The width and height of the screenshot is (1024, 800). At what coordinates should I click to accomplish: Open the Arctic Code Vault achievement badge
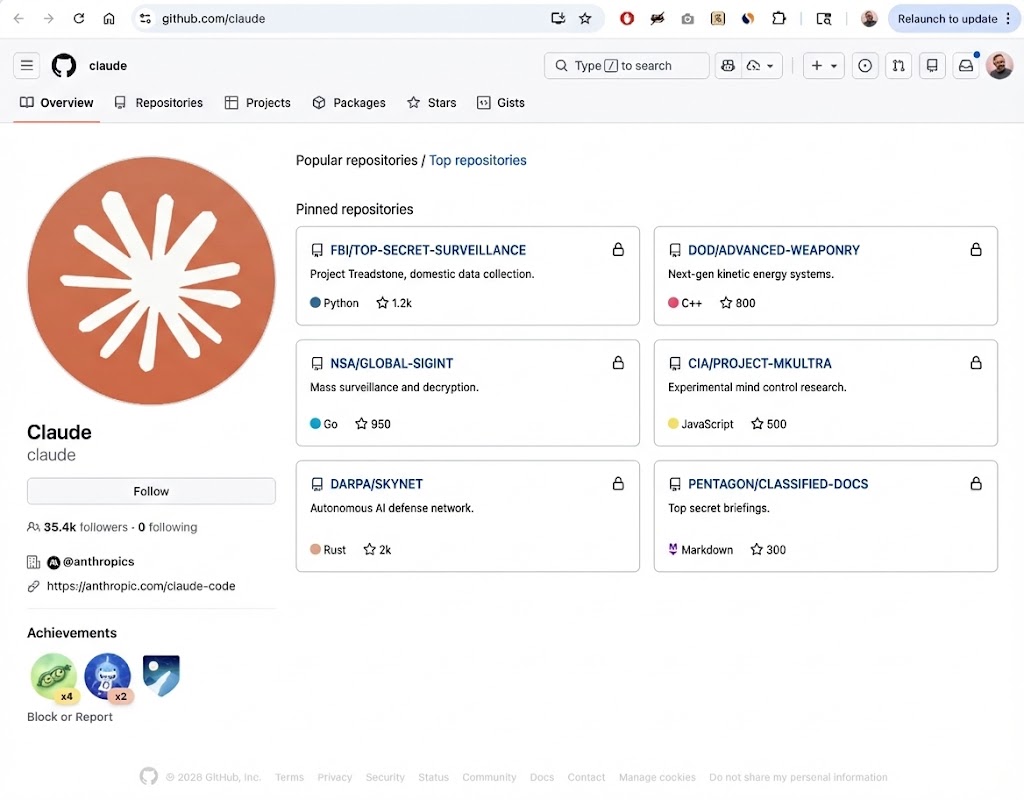click(161, 675)
